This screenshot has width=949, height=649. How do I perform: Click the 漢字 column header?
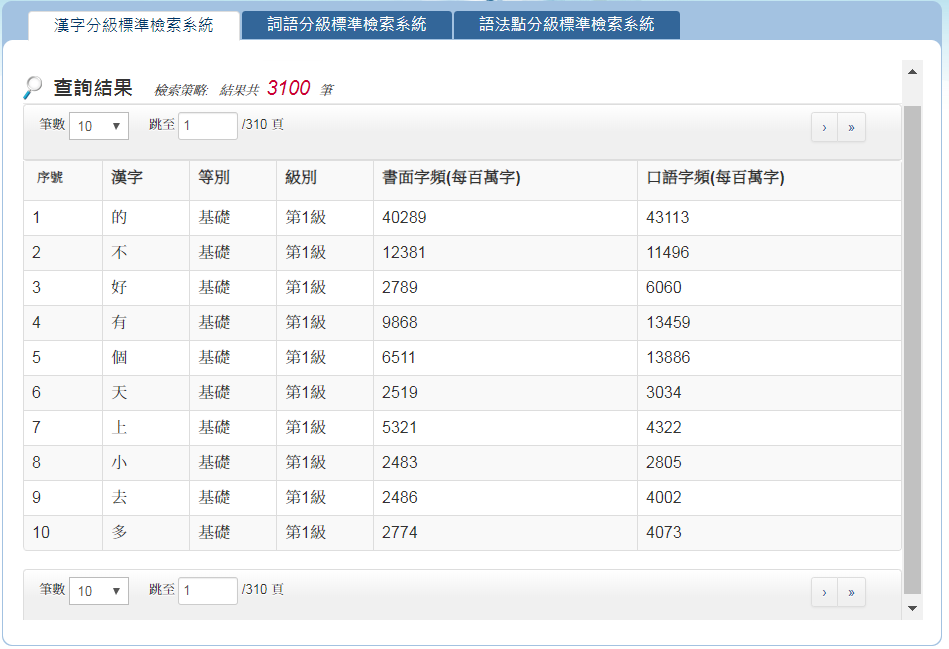point(127,178)
